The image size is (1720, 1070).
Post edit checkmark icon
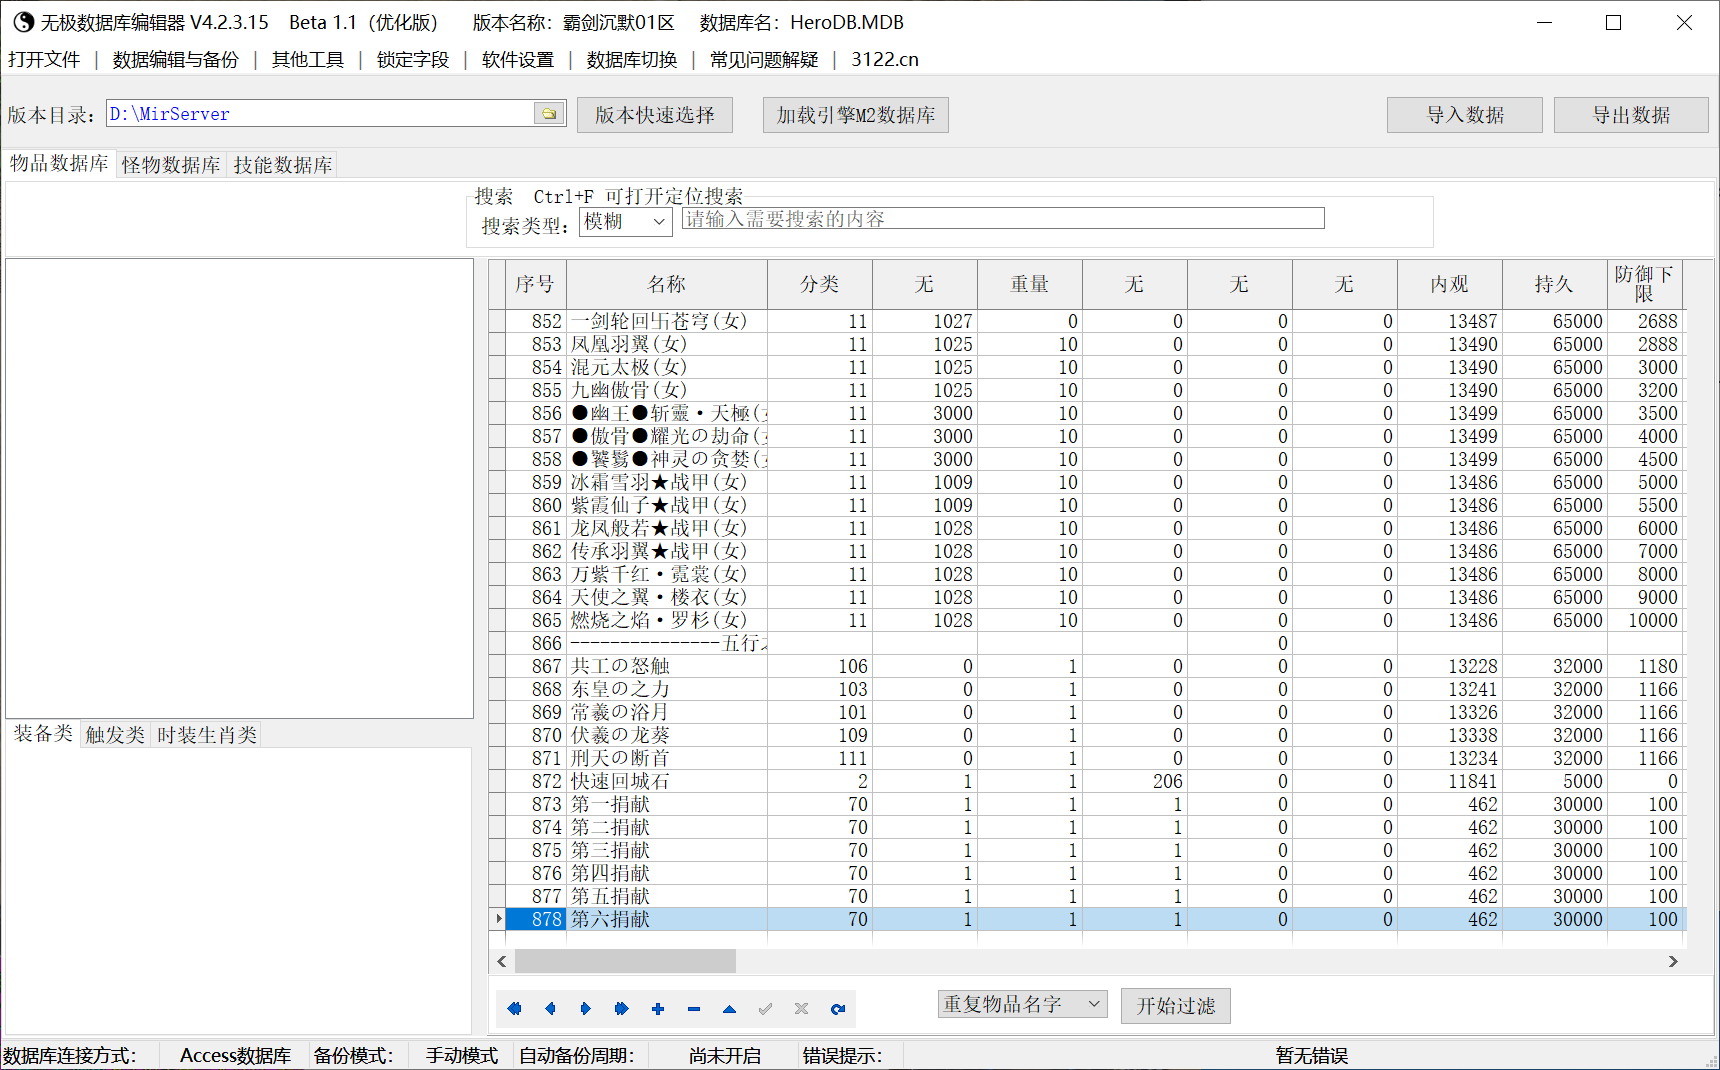[766, 1009]
